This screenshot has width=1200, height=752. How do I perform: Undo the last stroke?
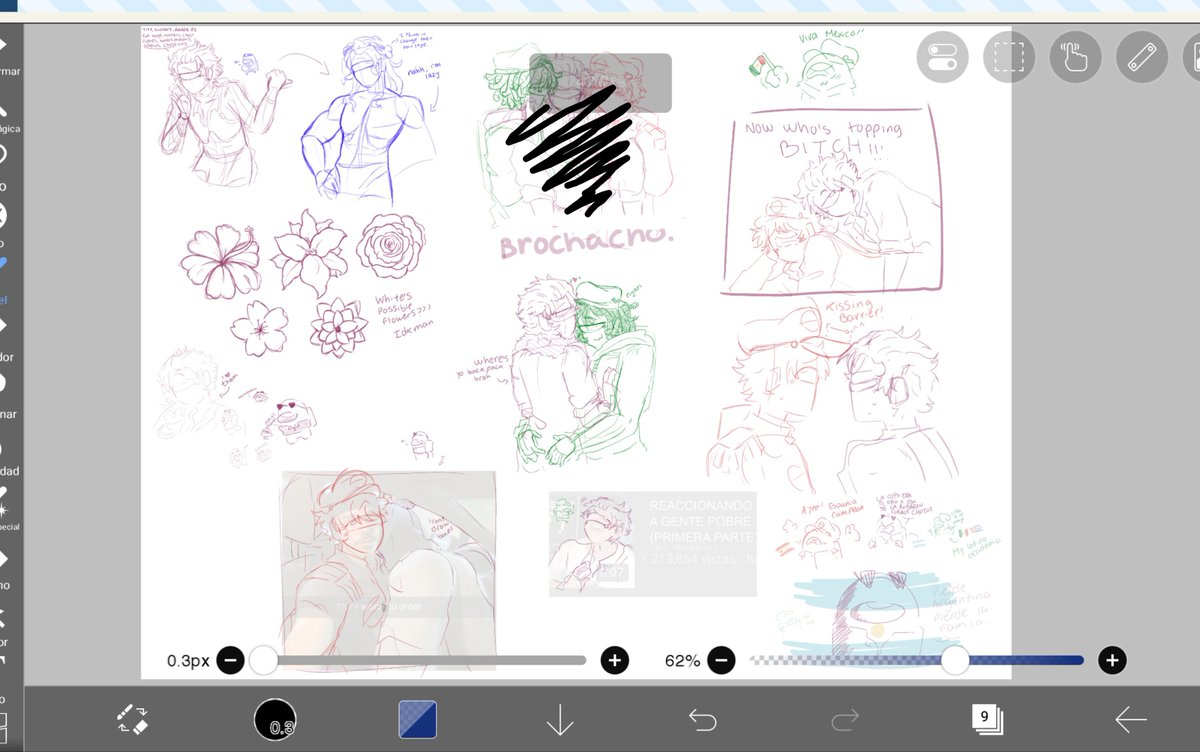pos(703,718)
